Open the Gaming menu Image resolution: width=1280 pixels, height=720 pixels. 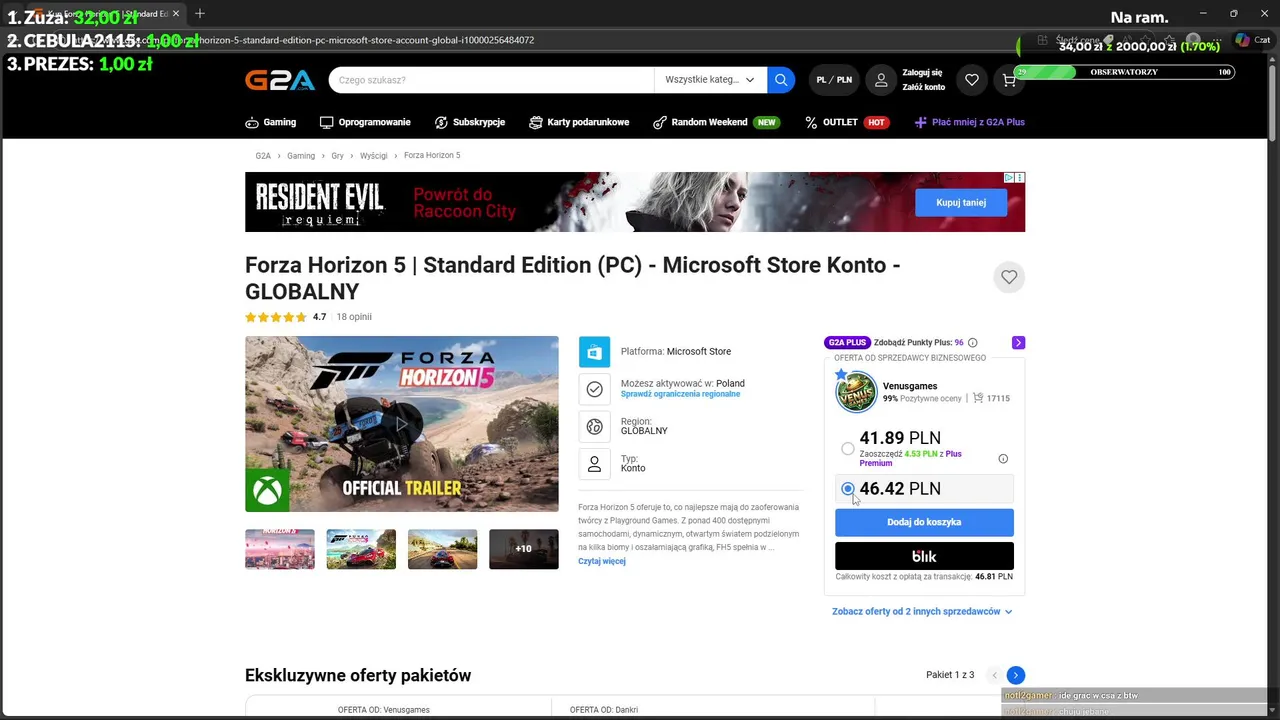coord(270,122)
